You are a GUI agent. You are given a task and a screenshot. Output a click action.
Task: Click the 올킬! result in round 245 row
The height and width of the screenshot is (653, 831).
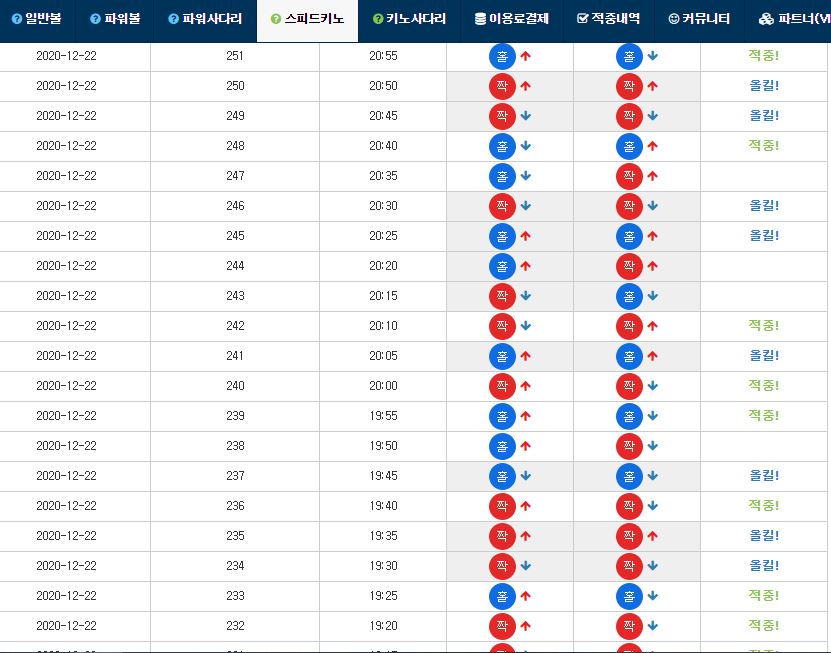[764, 235]
